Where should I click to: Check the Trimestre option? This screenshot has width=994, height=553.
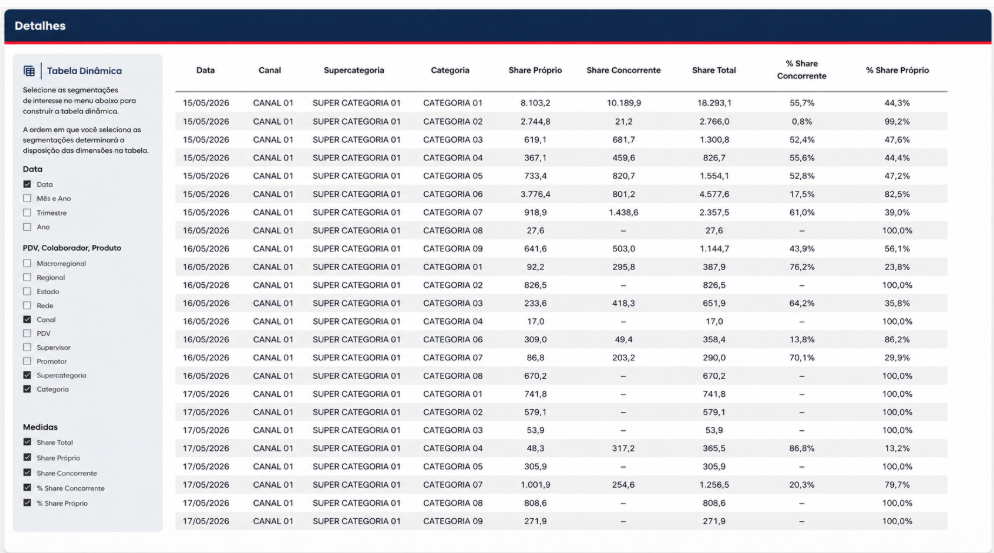click(27, 213)
